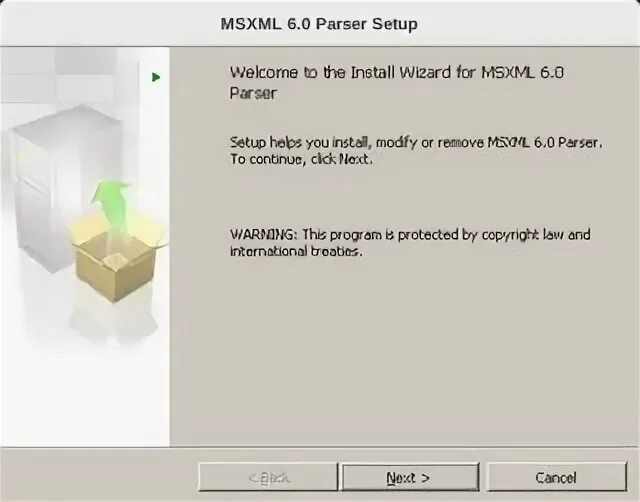
Task: Click the disabled < Back button
Action: pyautogui.click(x=268, y=477)
